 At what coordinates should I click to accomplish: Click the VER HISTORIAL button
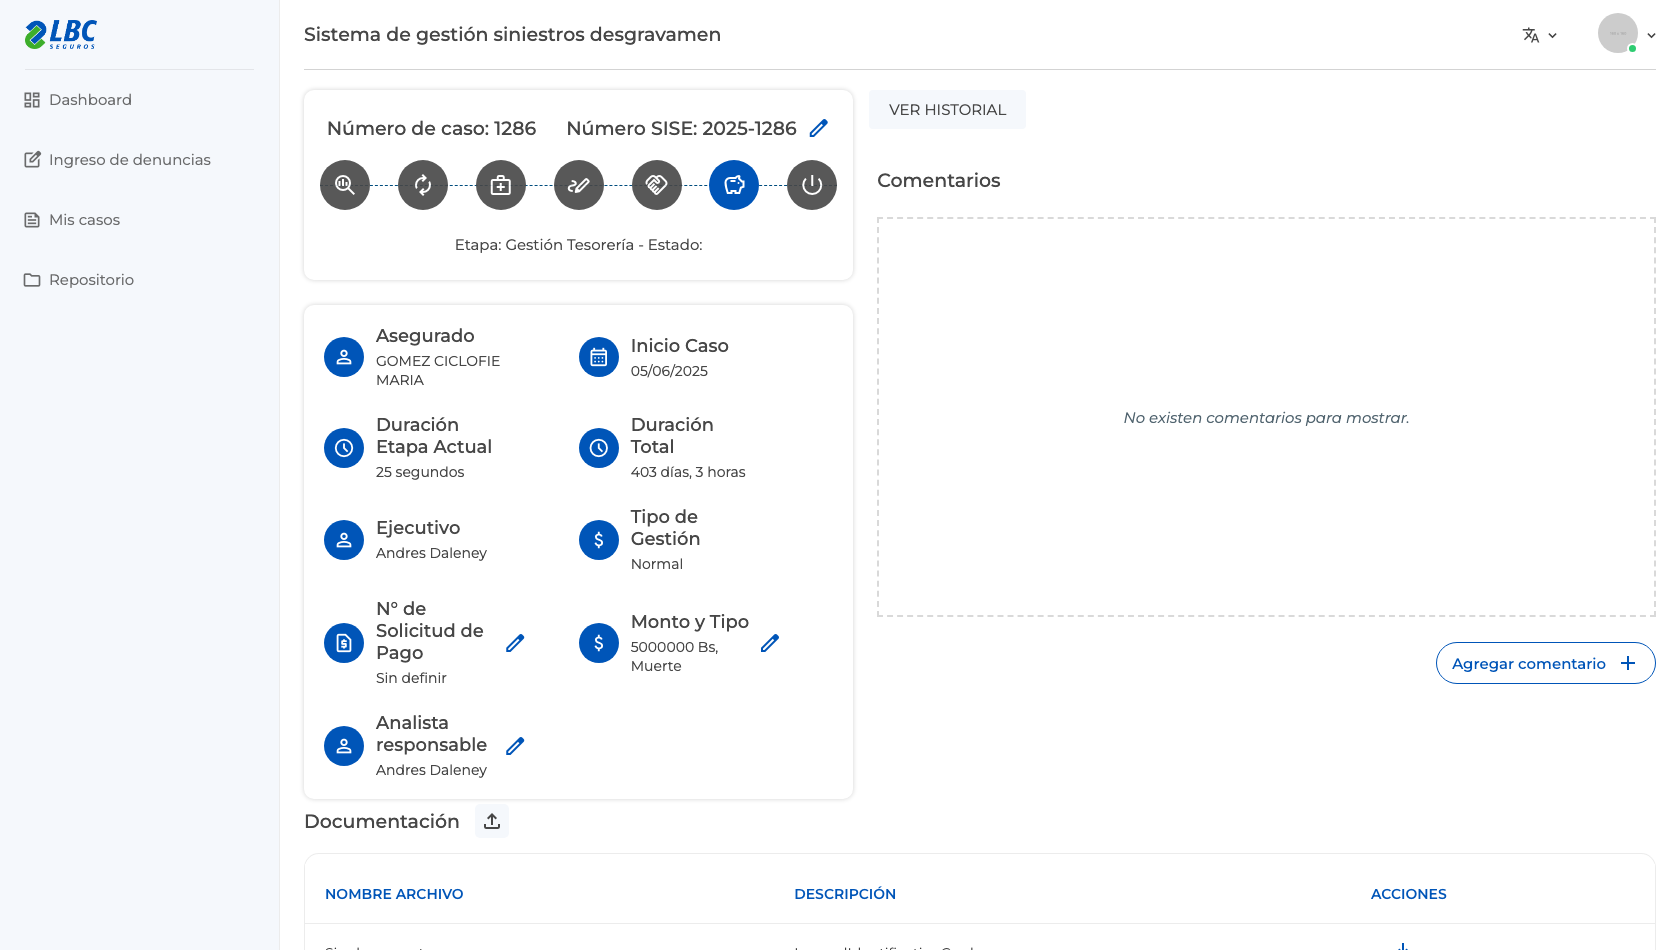pyautogui.click(x=947, y=110)
